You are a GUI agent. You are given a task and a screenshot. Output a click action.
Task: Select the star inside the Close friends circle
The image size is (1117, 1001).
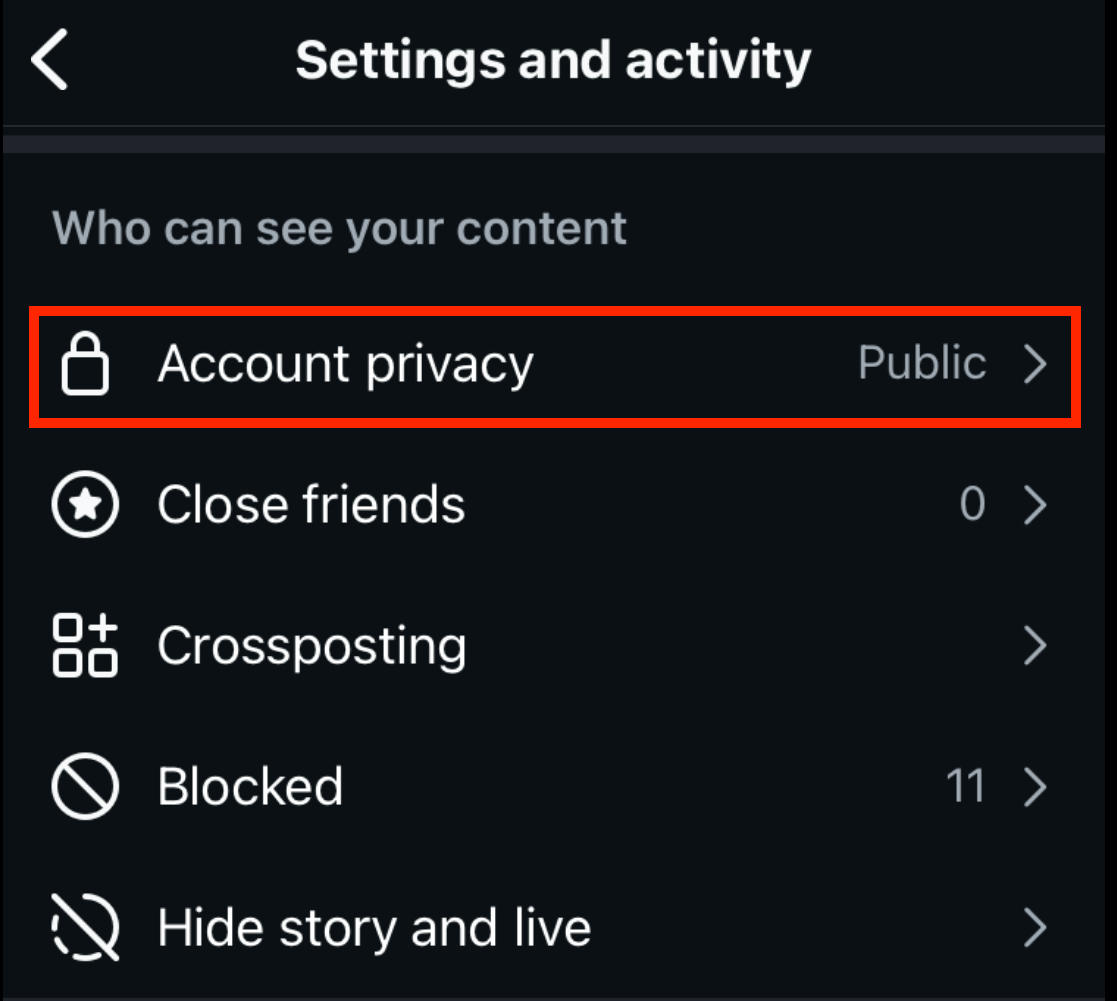click(85, 505)
